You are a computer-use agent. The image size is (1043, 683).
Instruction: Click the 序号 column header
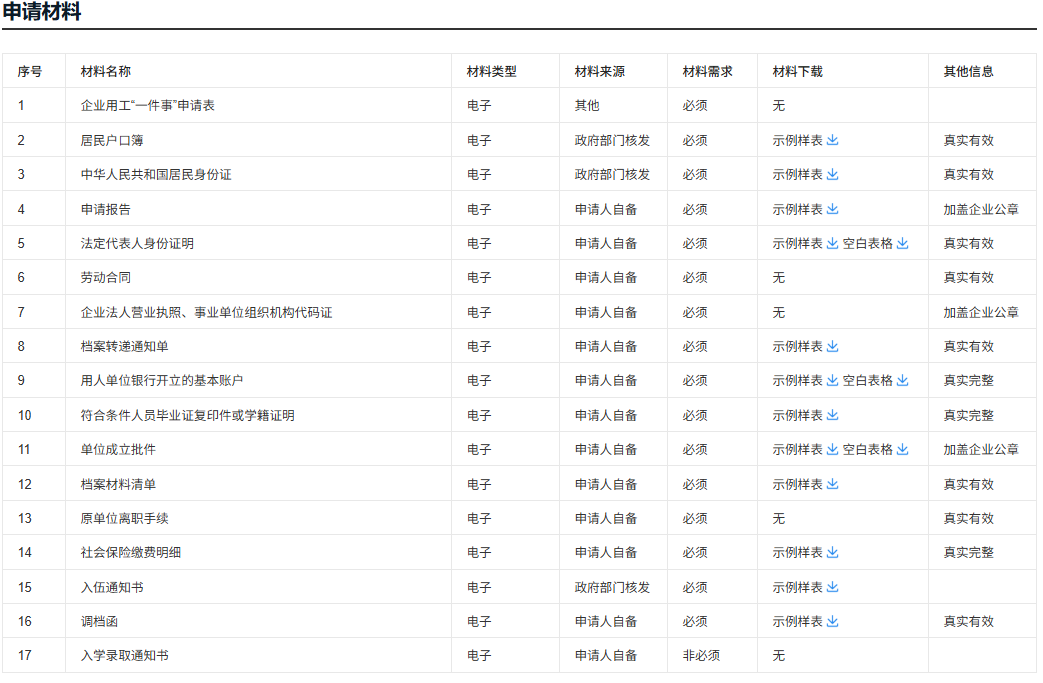pos(29,71)
